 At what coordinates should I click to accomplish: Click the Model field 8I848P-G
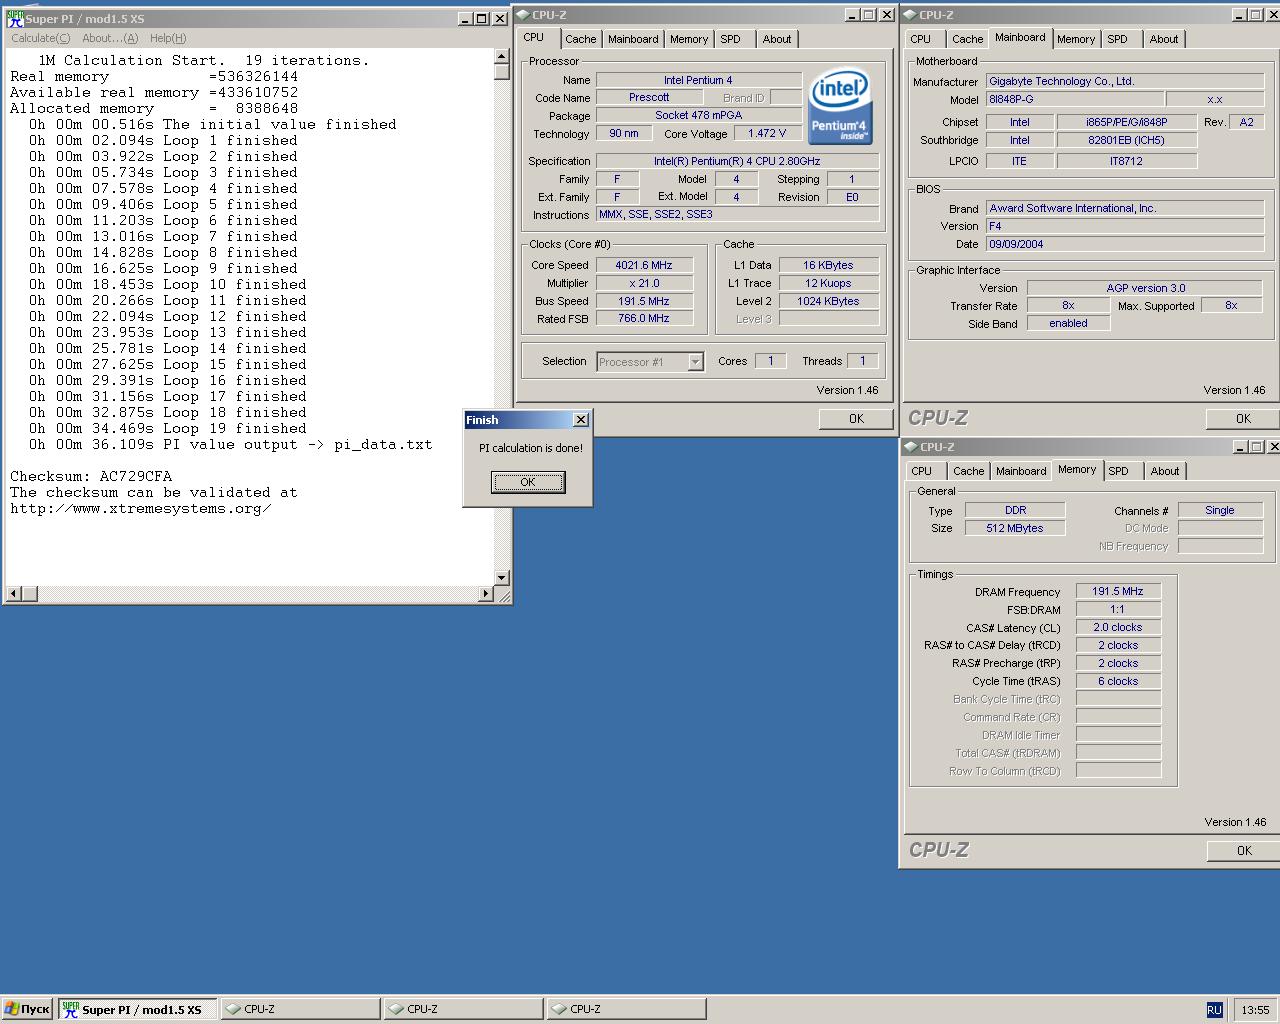click(x=1074, y=99)
